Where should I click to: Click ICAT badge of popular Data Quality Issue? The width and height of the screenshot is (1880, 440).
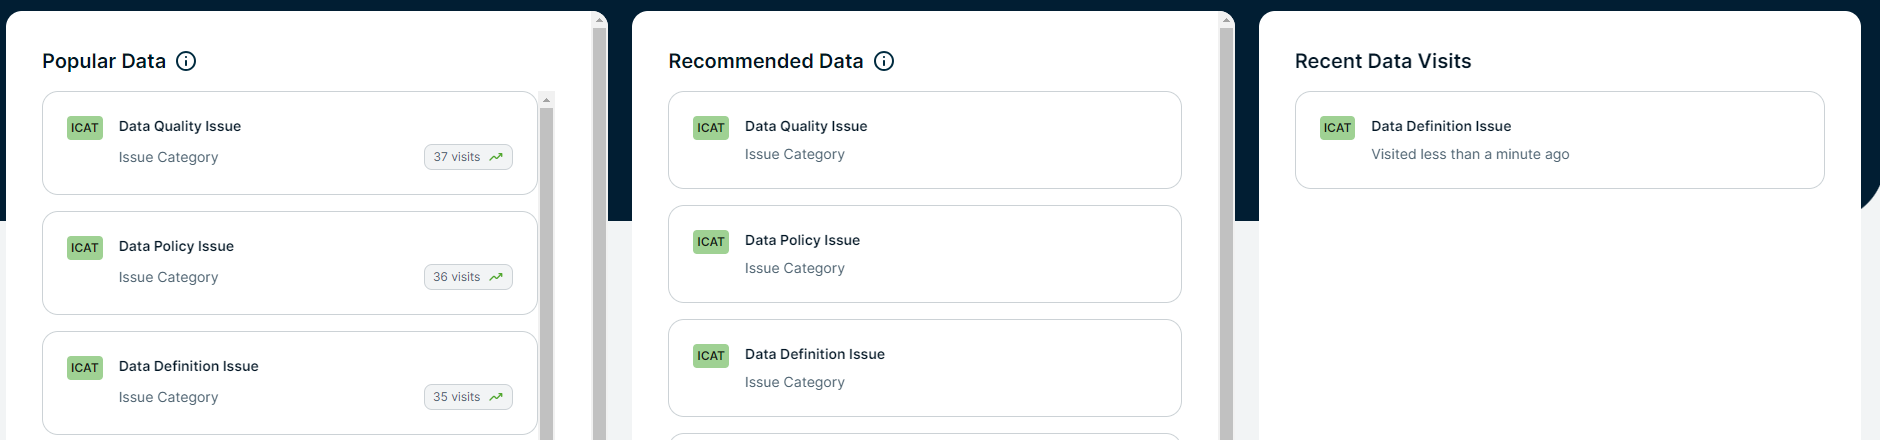pos(85,128)
